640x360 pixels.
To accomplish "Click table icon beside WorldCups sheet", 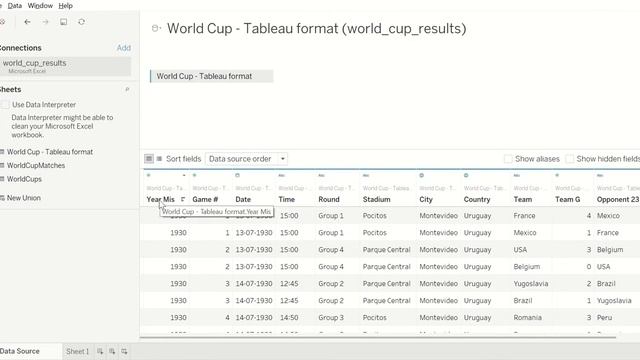I will click(x=2, y=179).
